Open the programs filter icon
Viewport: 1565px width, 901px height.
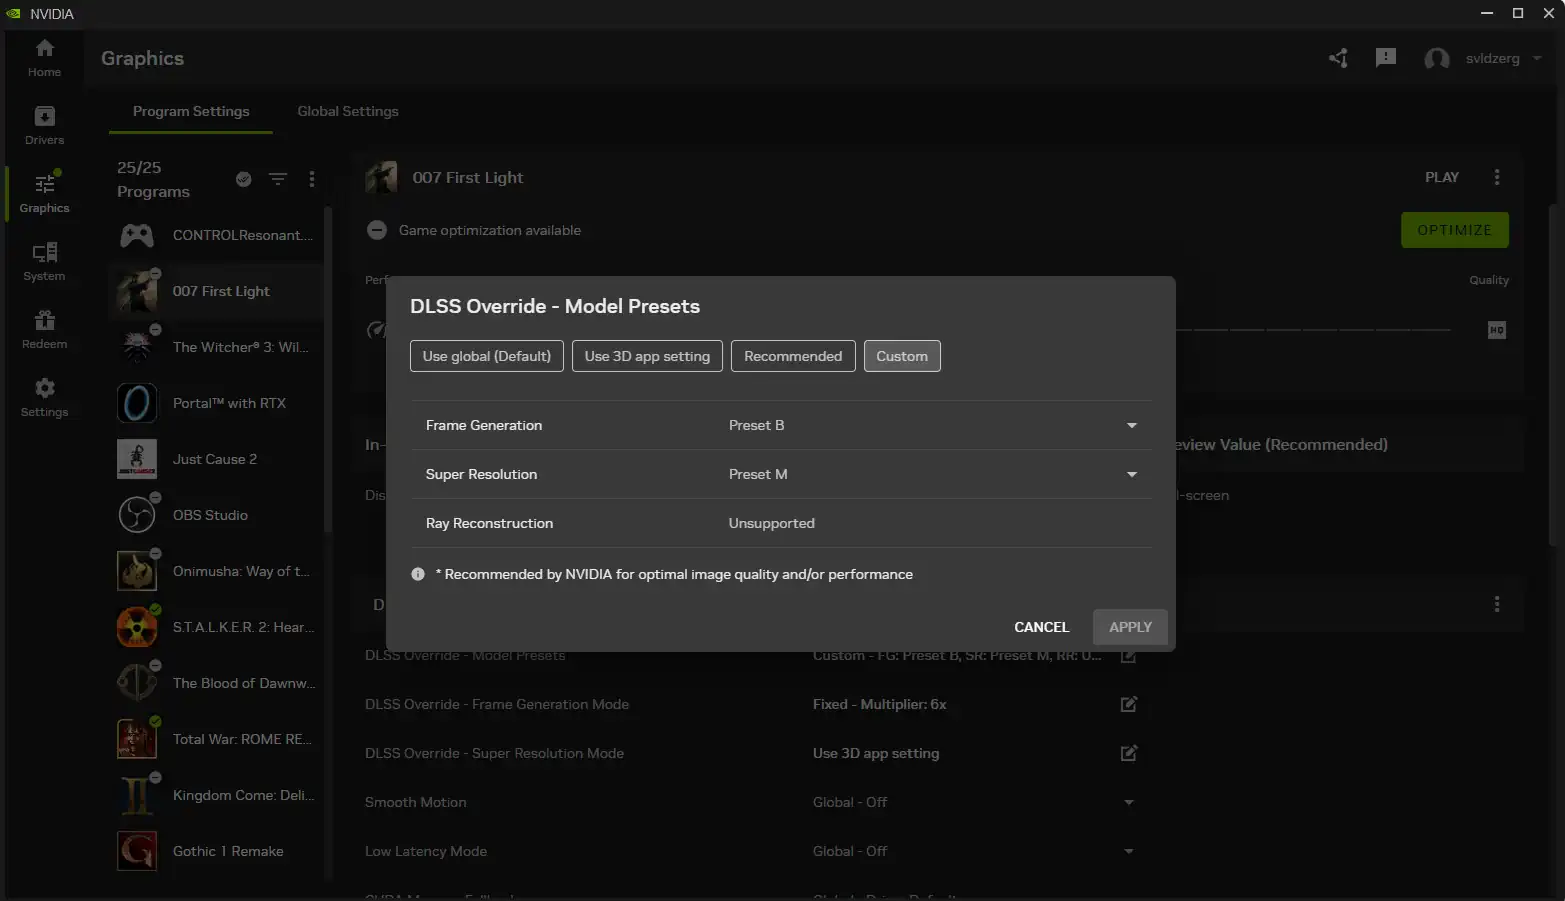point(278,179)
